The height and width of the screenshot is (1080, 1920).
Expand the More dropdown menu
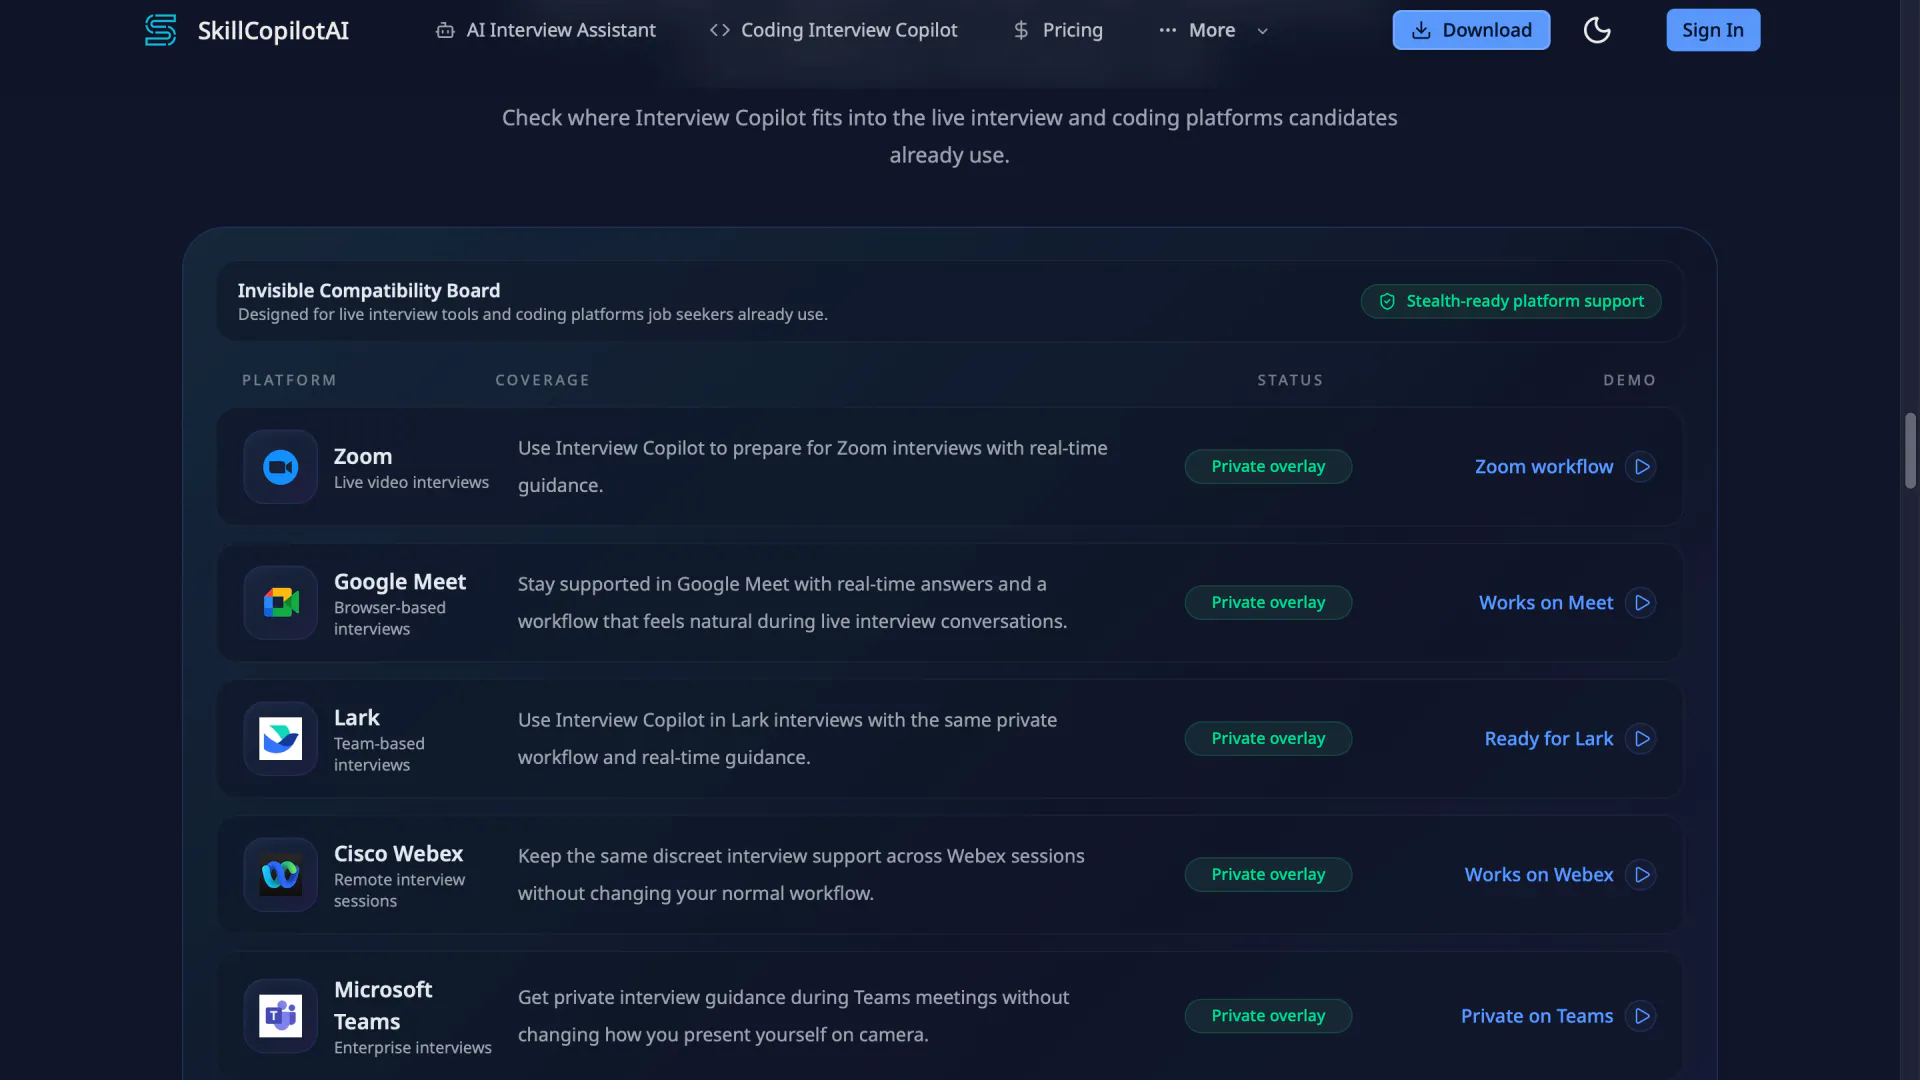point(1213,30)
